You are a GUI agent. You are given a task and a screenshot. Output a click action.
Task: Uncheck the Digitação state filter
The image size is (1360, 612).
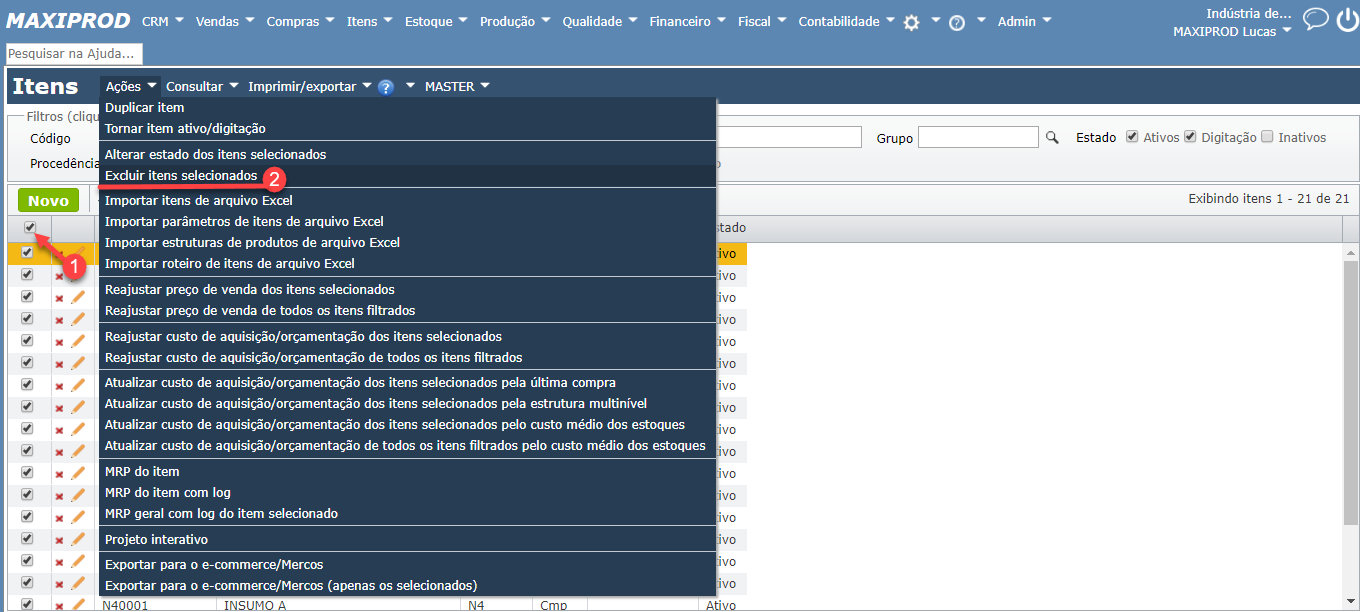pos(1190,137)
